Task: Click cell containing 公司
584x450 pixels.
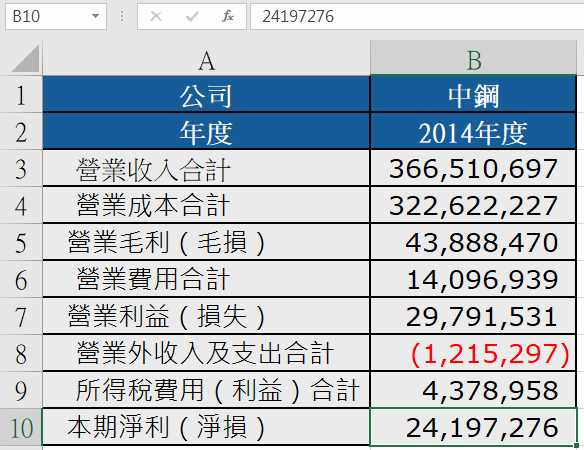Action: tap(206, 94)
